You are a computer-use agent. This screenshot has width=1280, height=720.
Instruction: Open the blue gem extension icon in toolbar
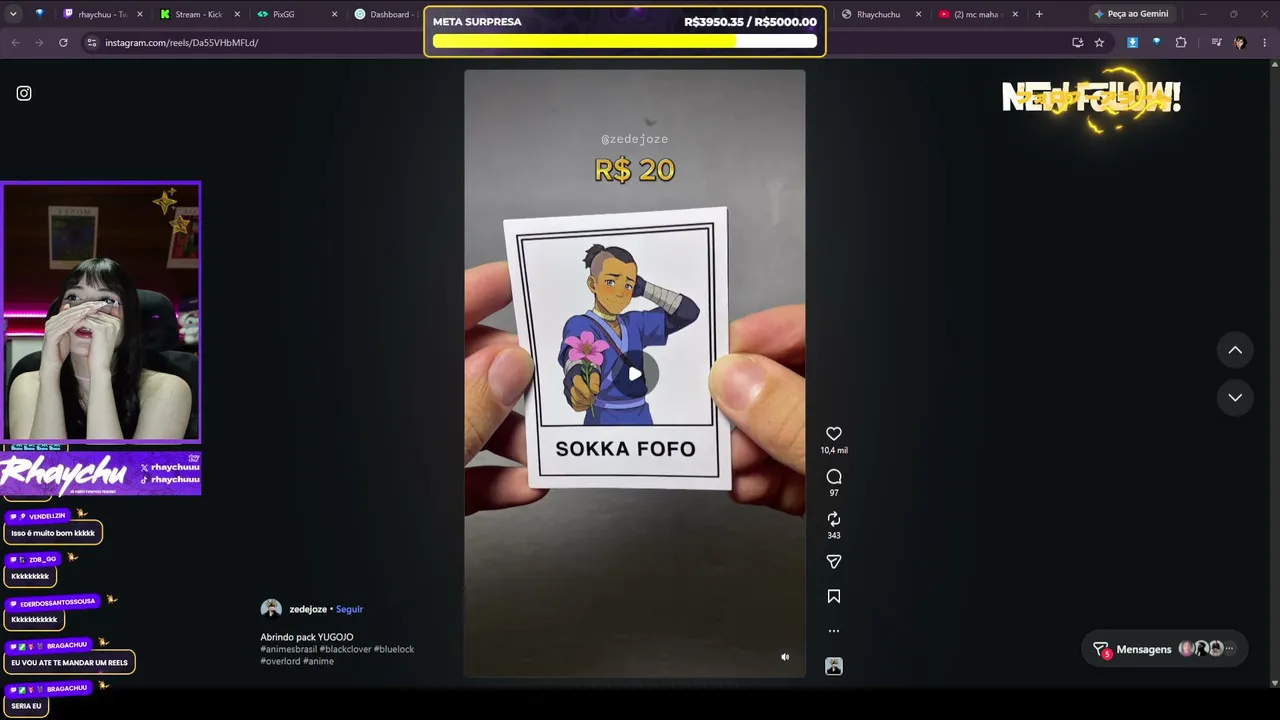point(1156,42)
